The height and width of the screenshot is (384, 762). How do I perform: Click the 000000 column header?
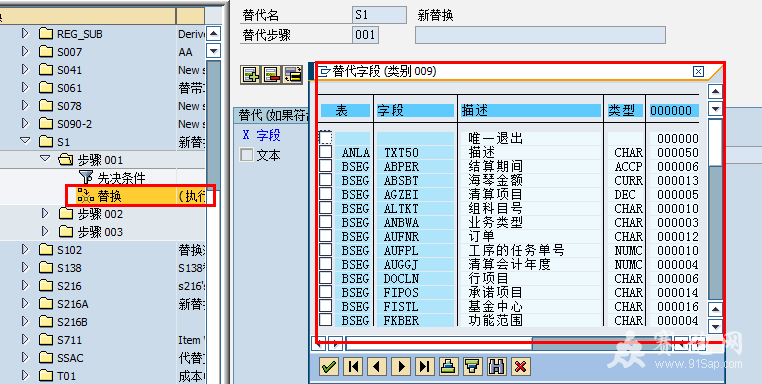pos(674,110)
